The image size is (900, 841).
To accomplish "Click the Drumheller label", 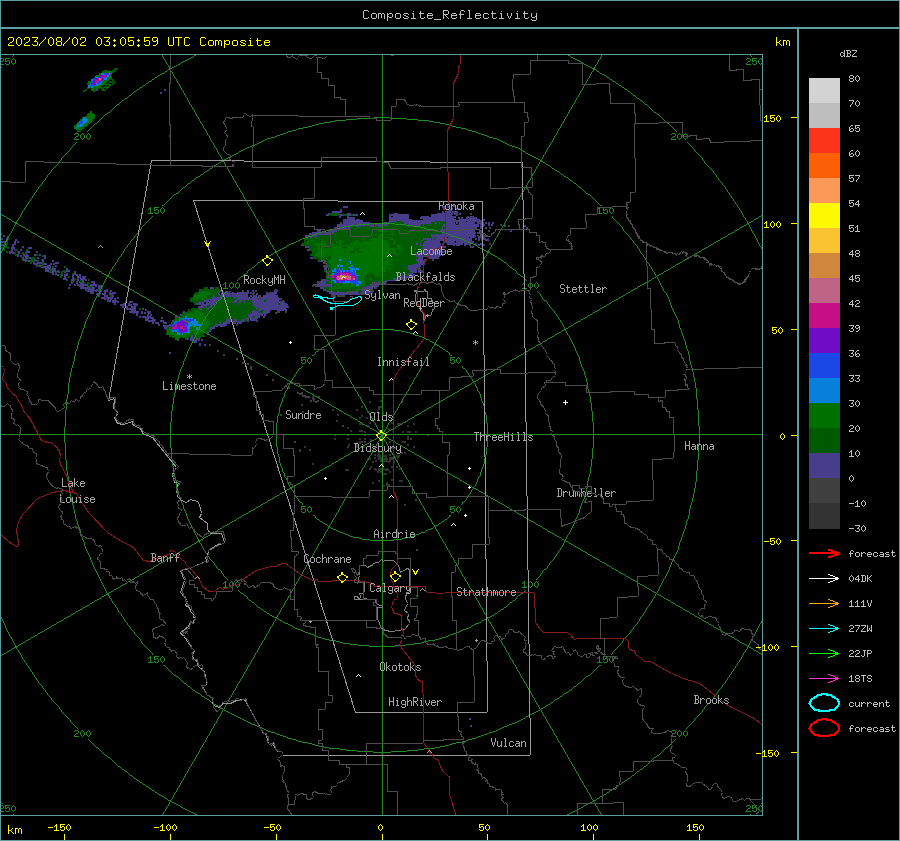I will click(x=586, y=493).
